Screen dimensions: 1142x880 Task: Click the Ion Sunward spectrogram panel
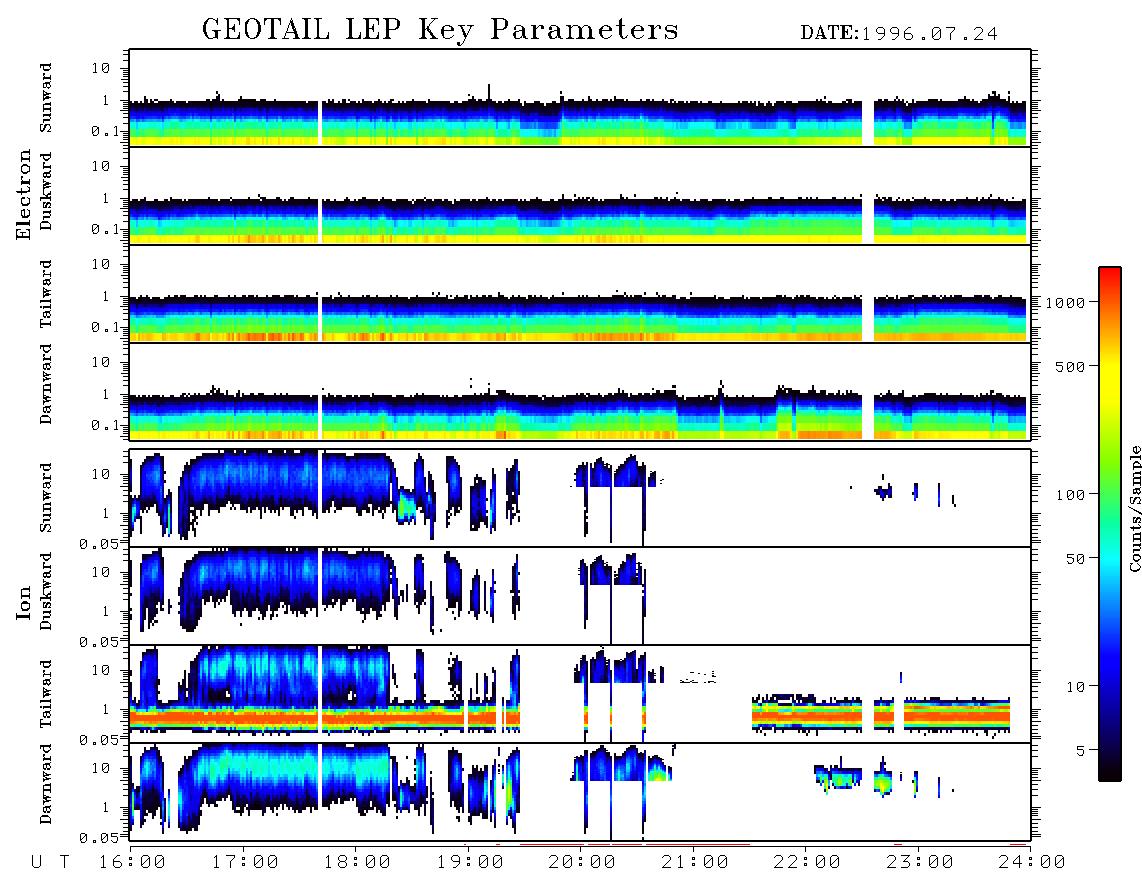(x=580, y=498)
